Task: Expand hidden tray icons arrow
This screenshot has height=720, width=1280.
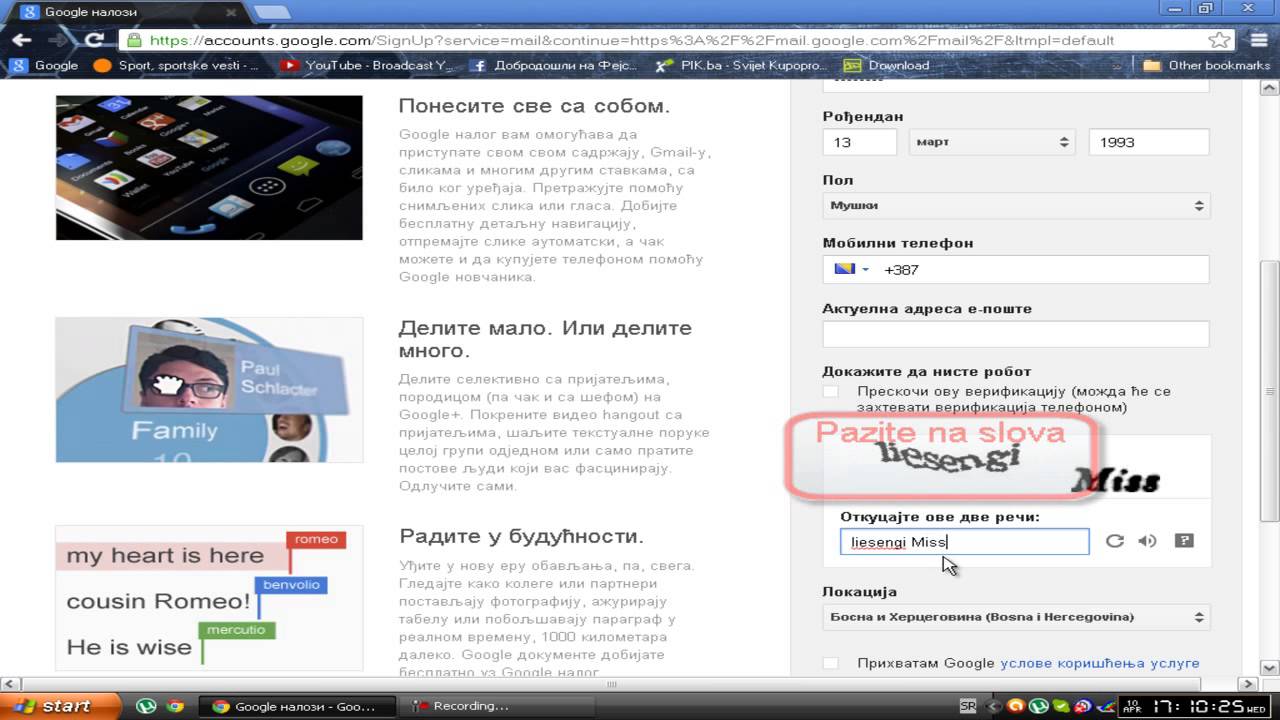Action: 992,706
